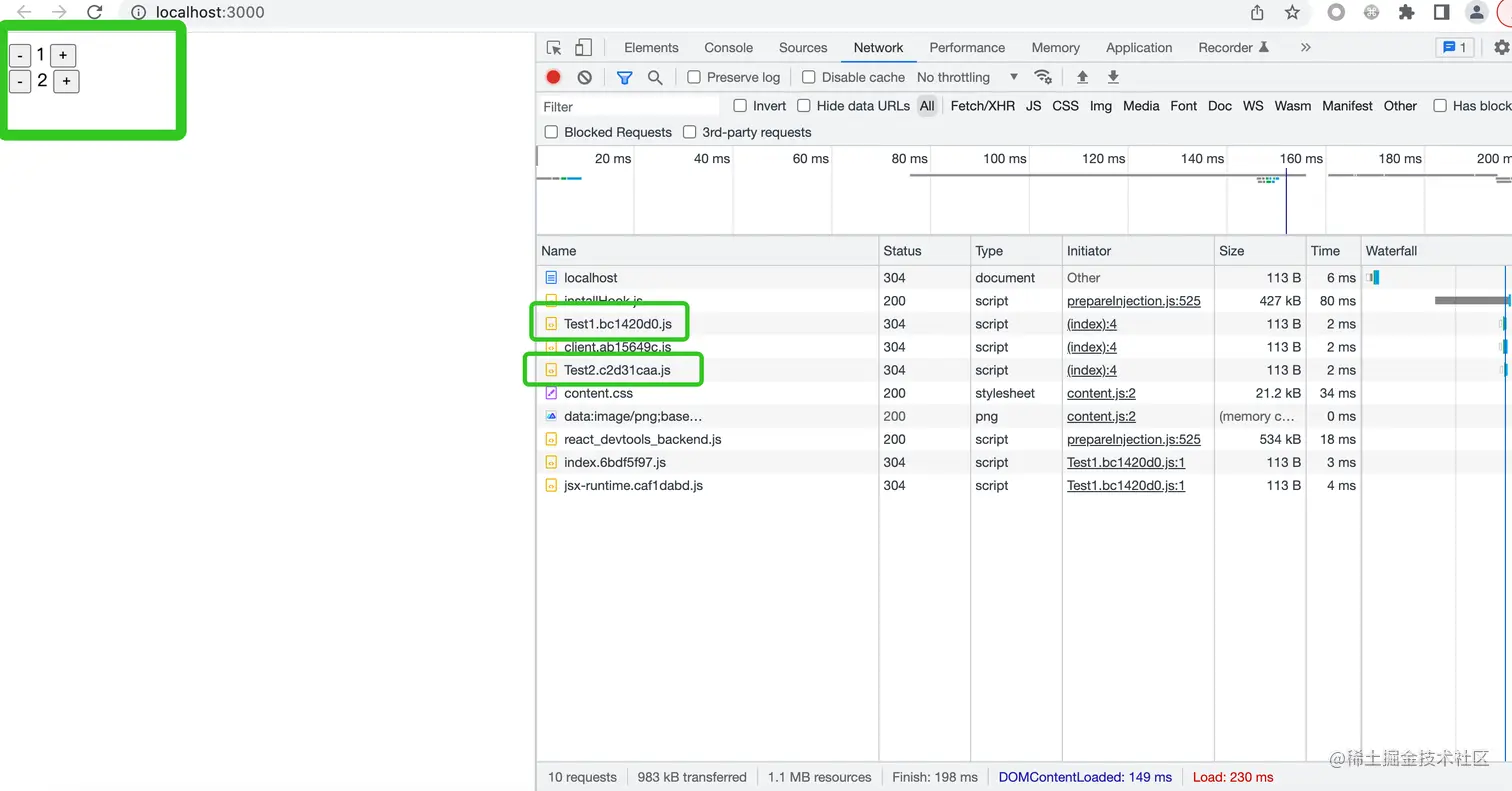The width and height of the screenshot is (1512, 791).
Task: Open the Application tab
Action: point(1139,47)
